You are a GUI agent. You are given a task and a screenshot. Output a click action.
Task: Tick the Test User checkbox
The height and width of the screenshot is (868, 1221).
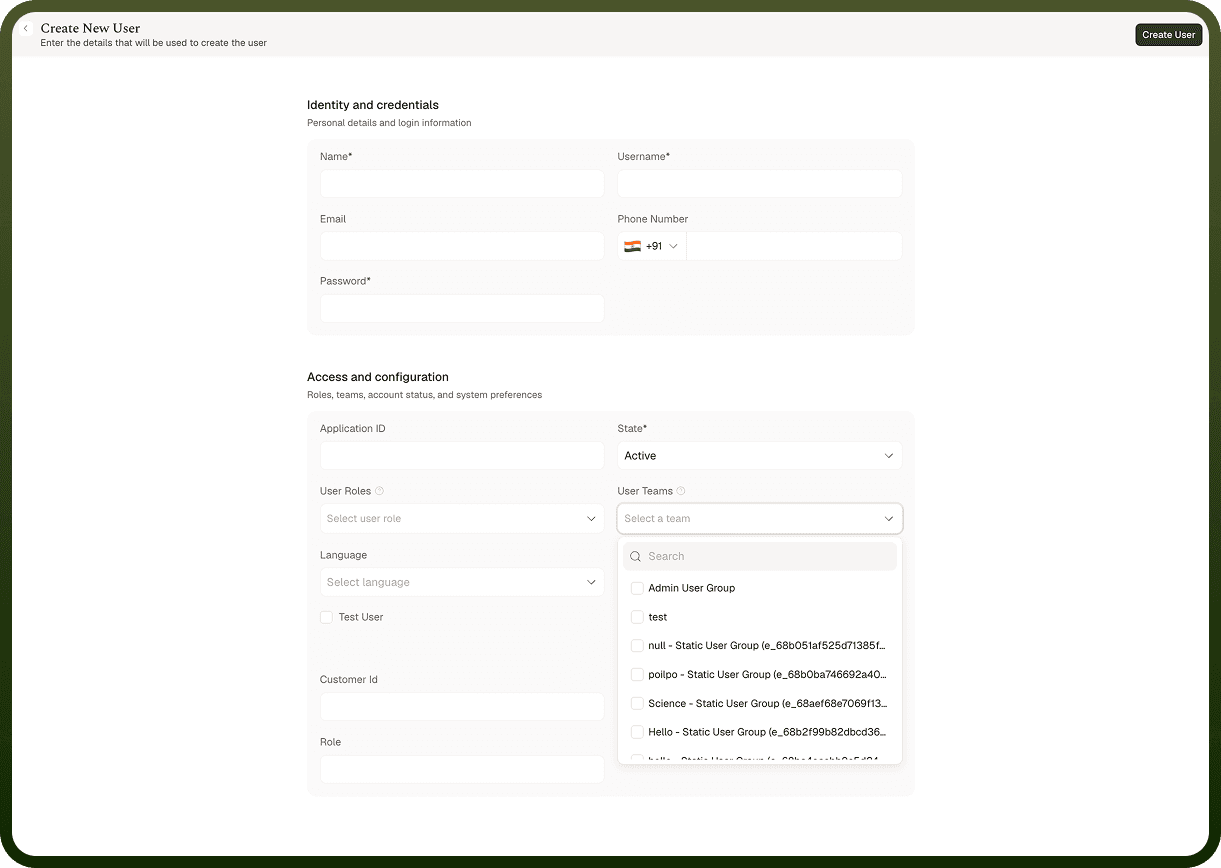[326, 617]
